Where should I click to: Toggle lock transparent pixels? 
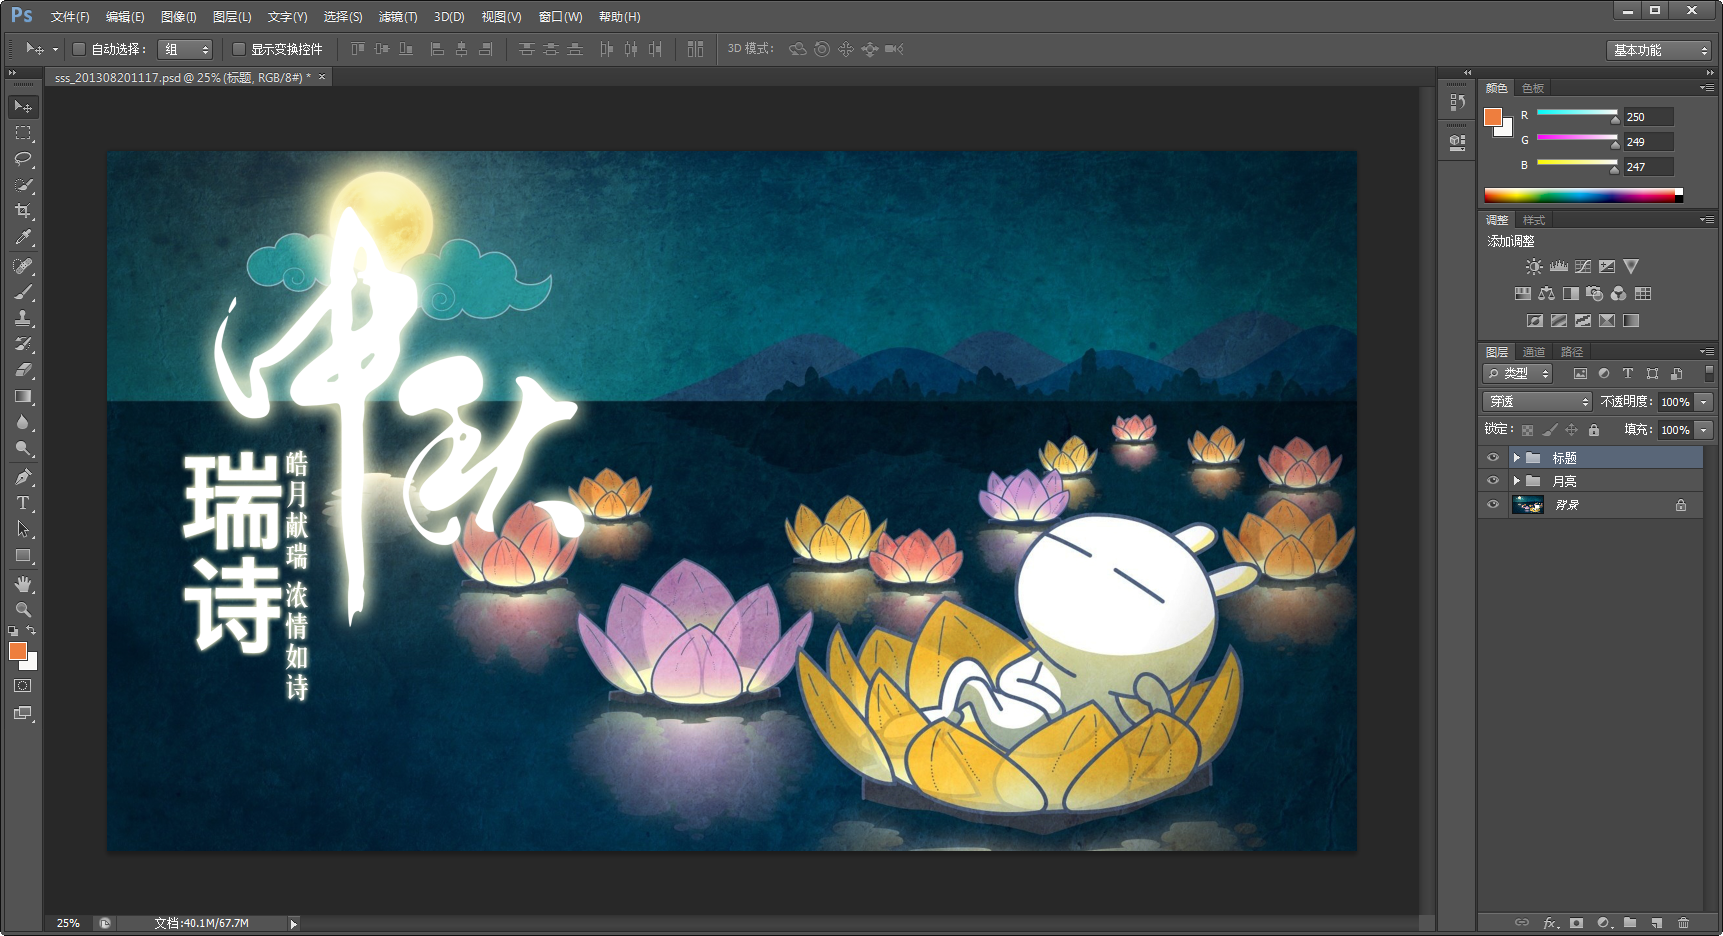click(x=1527, y=430)
